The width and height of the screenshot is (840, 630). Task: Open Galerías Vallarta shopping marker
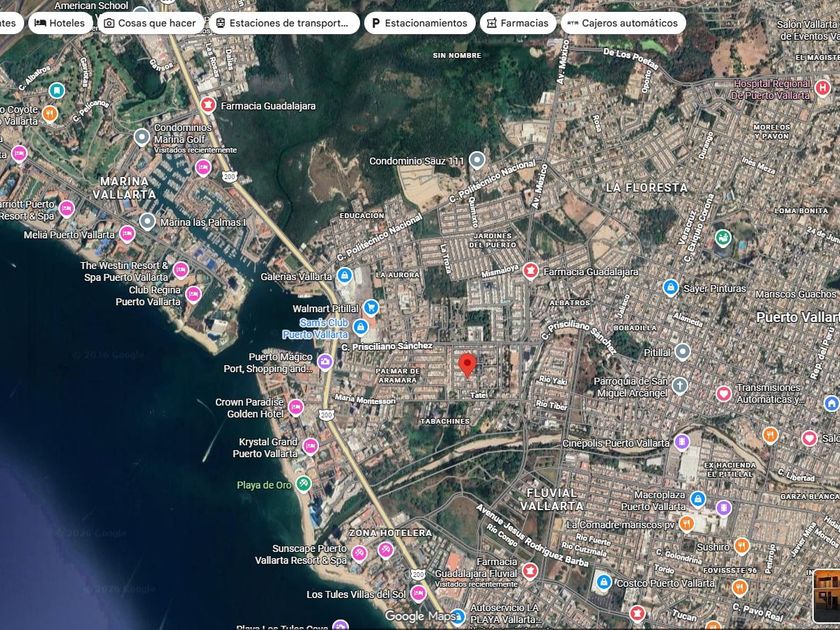tap(344, 275)
